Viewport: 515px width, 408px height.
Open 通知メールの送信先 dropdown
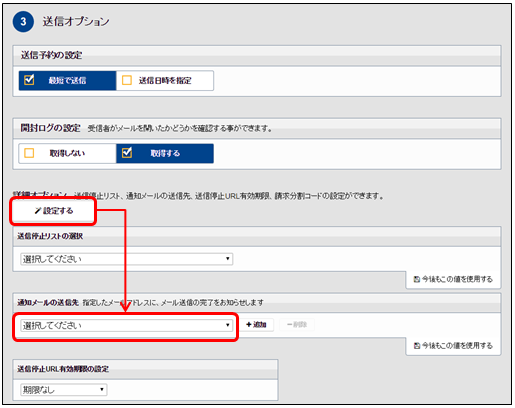127,325
